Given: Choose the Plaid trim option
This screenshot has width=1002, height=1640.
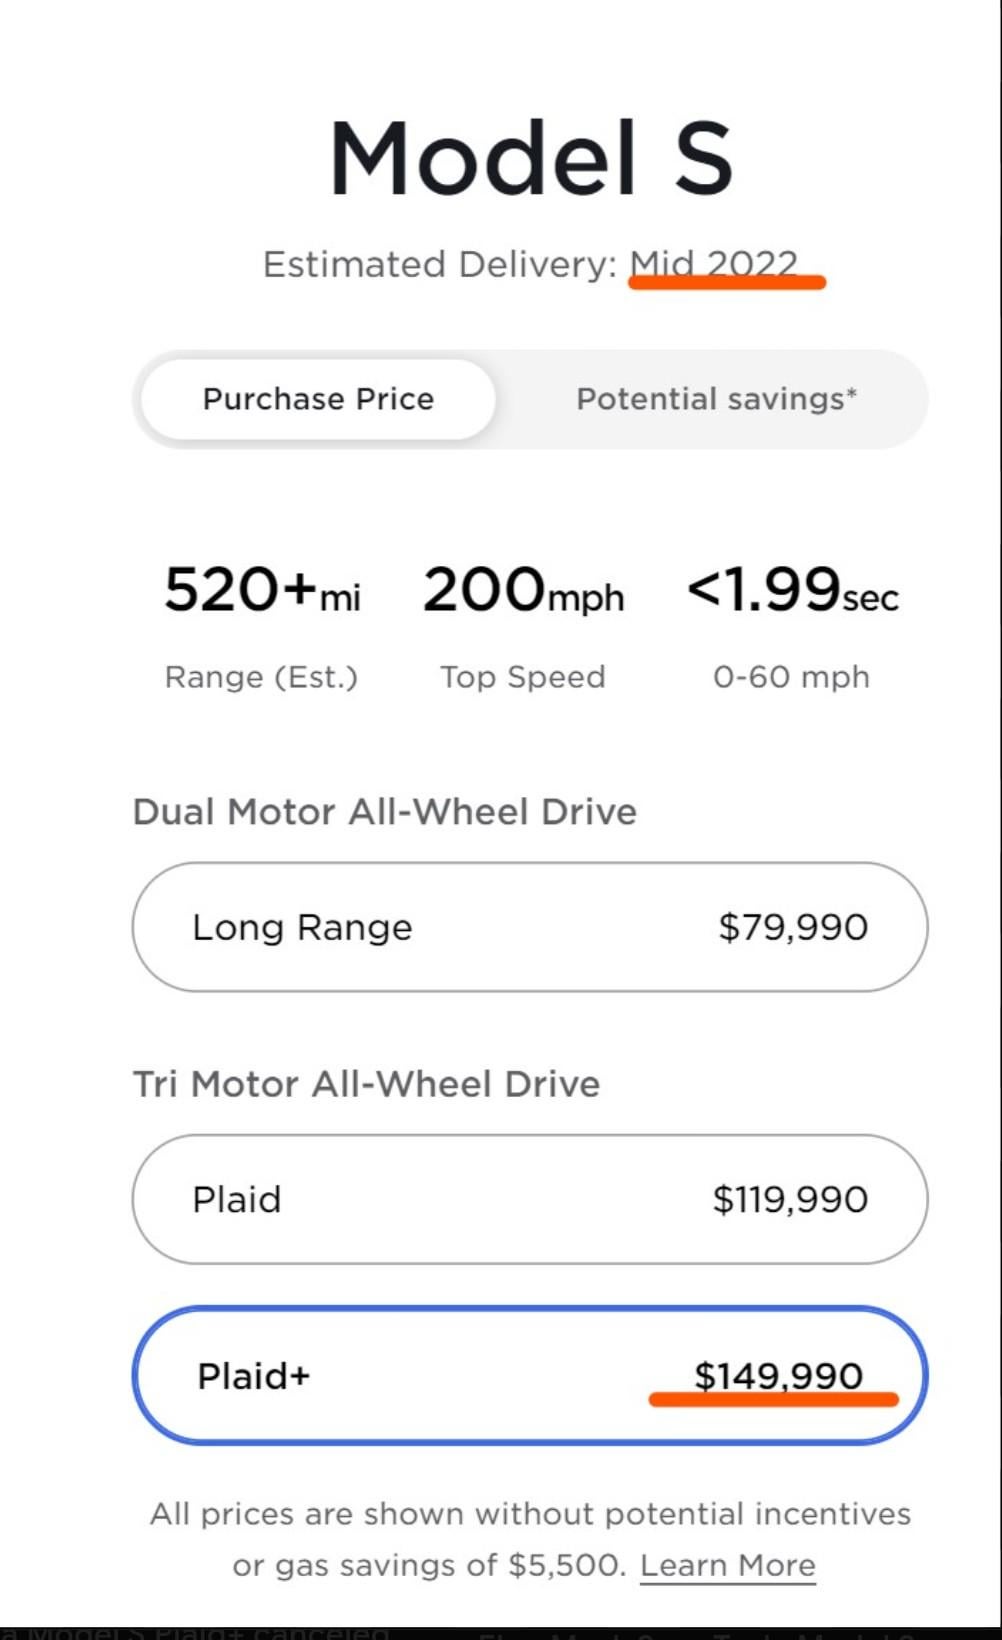Looking at the screenshot, I should point(529,1199).
